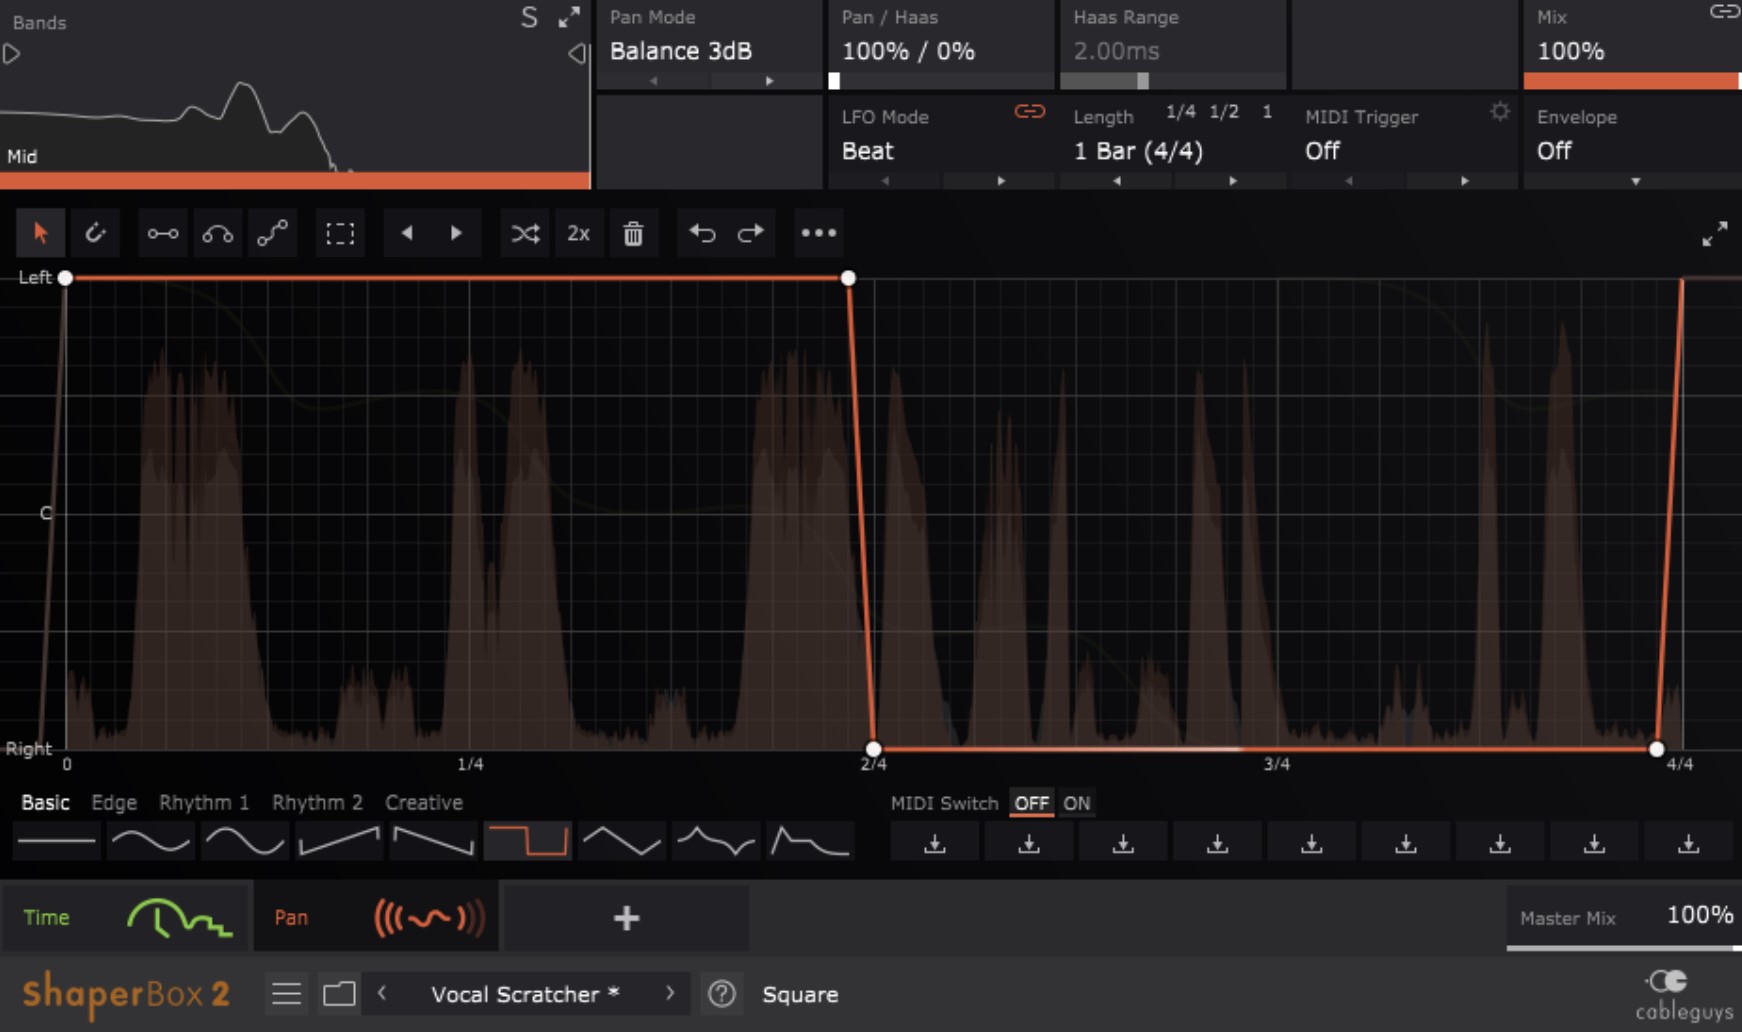Click the first MIDI switch save slot
1742x1032 pixels.
935,844
